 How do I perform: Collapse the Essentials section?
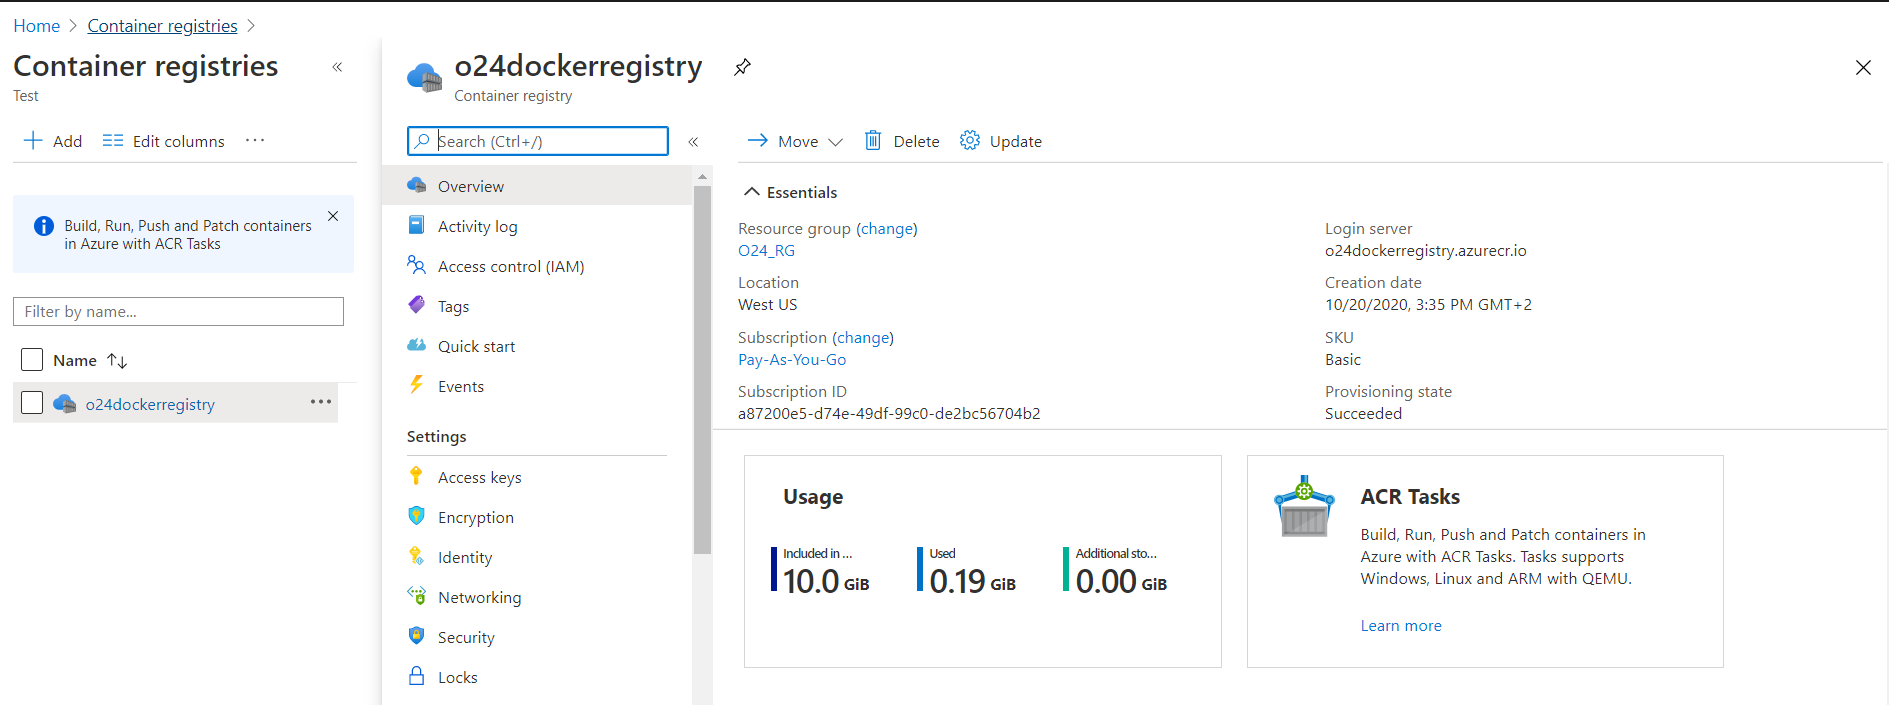(x=752, y=192)
